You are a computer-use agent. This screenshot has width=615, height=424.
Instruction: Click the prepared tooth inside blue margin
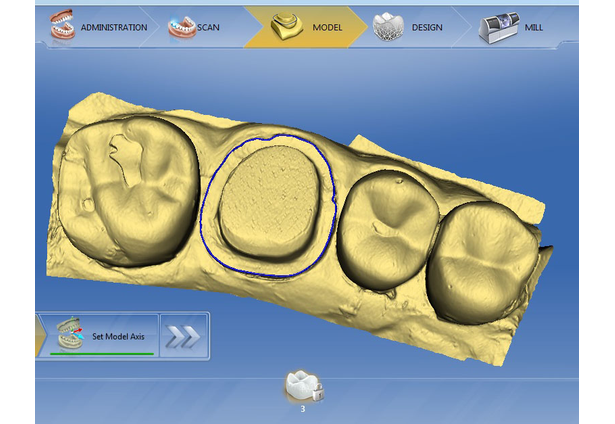point(269,200)
